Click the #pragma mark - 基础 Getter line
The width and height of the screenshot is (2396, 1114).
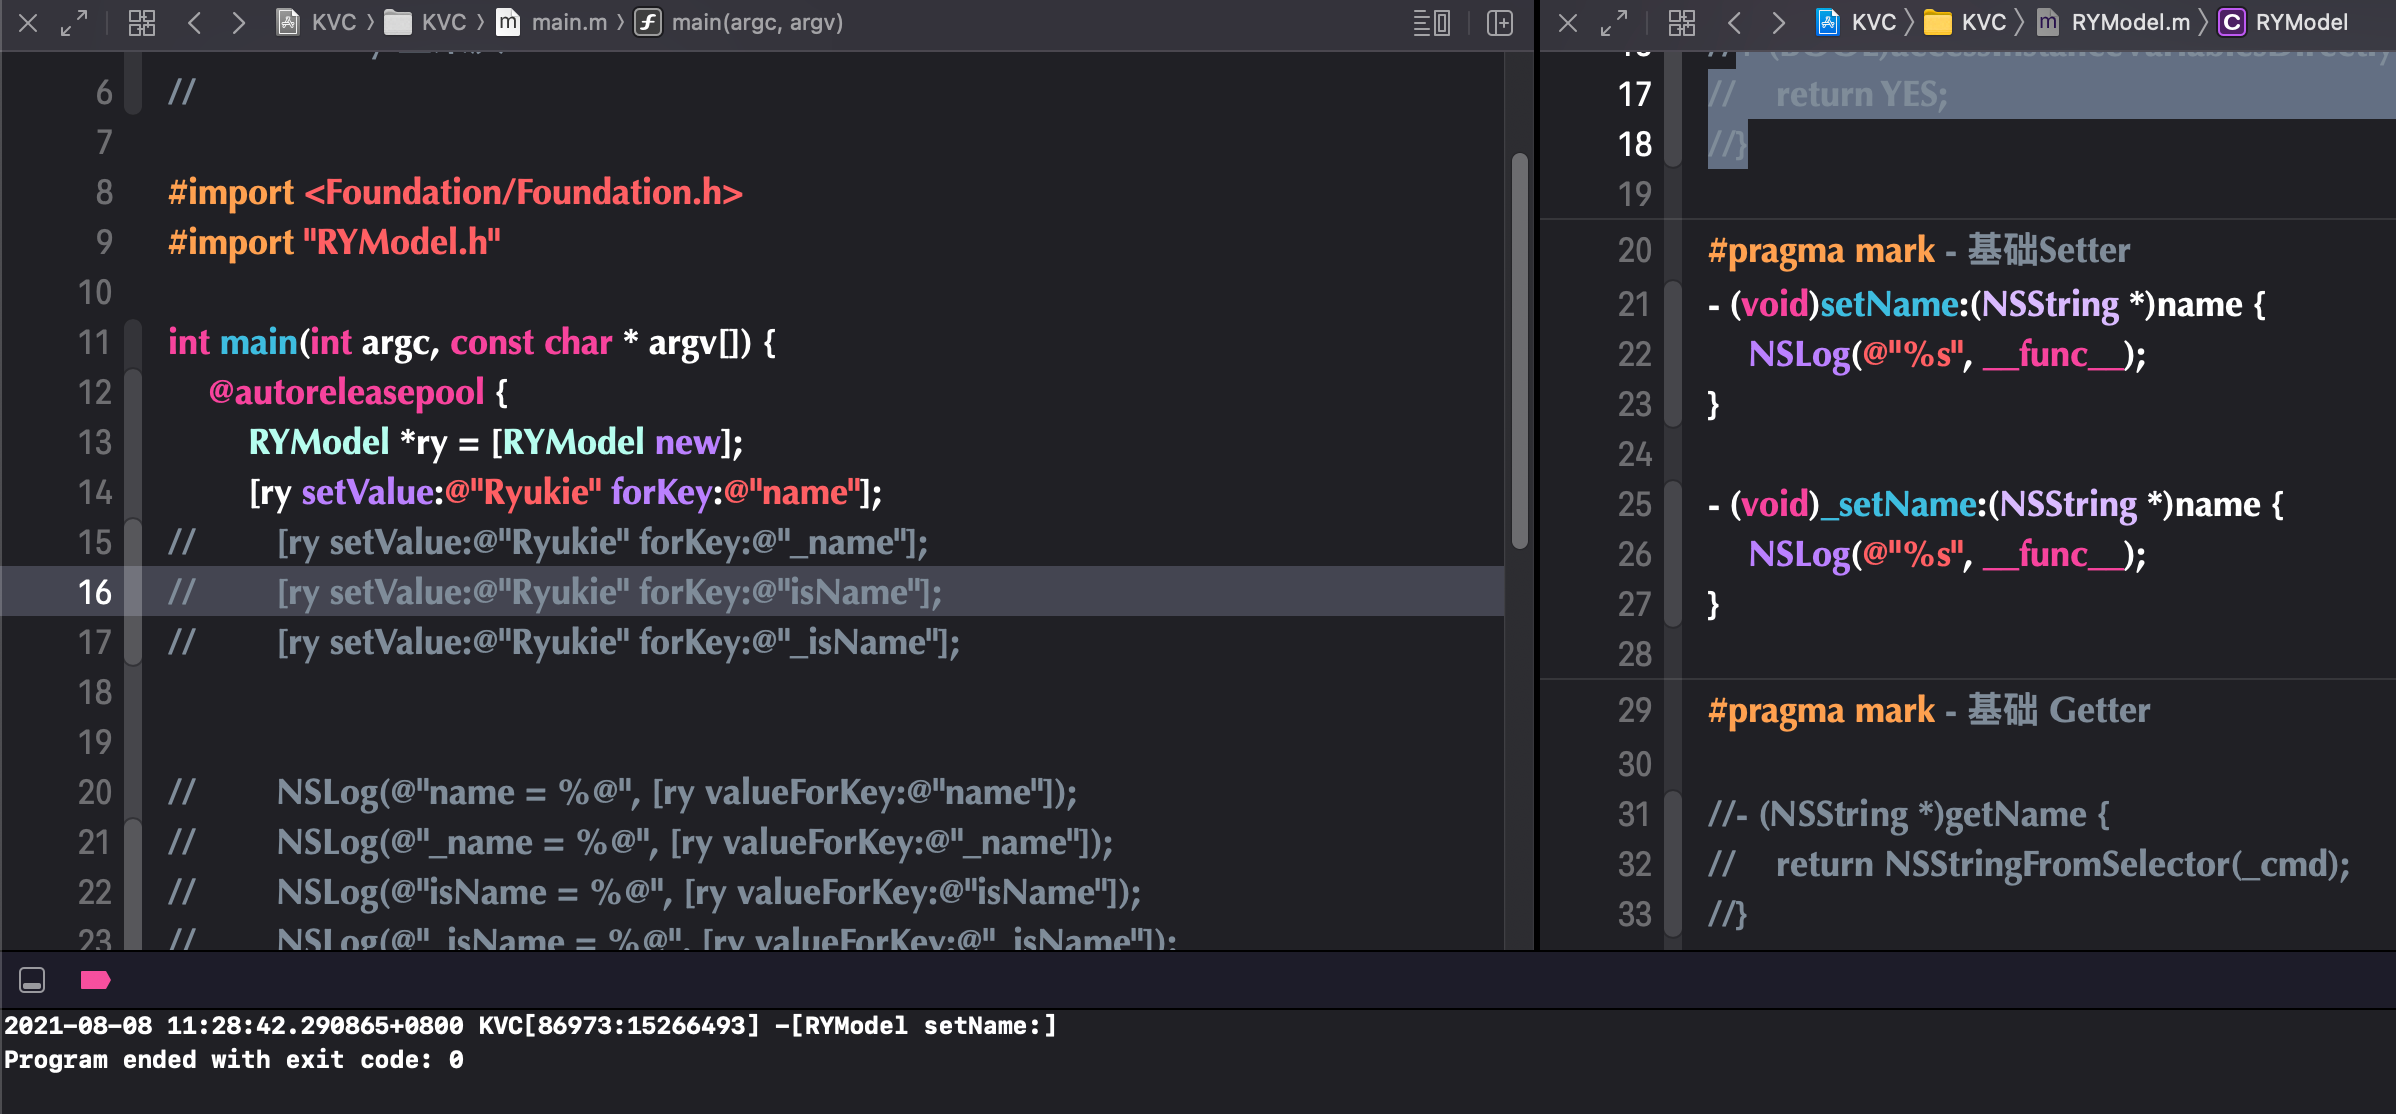[1929, 710]
